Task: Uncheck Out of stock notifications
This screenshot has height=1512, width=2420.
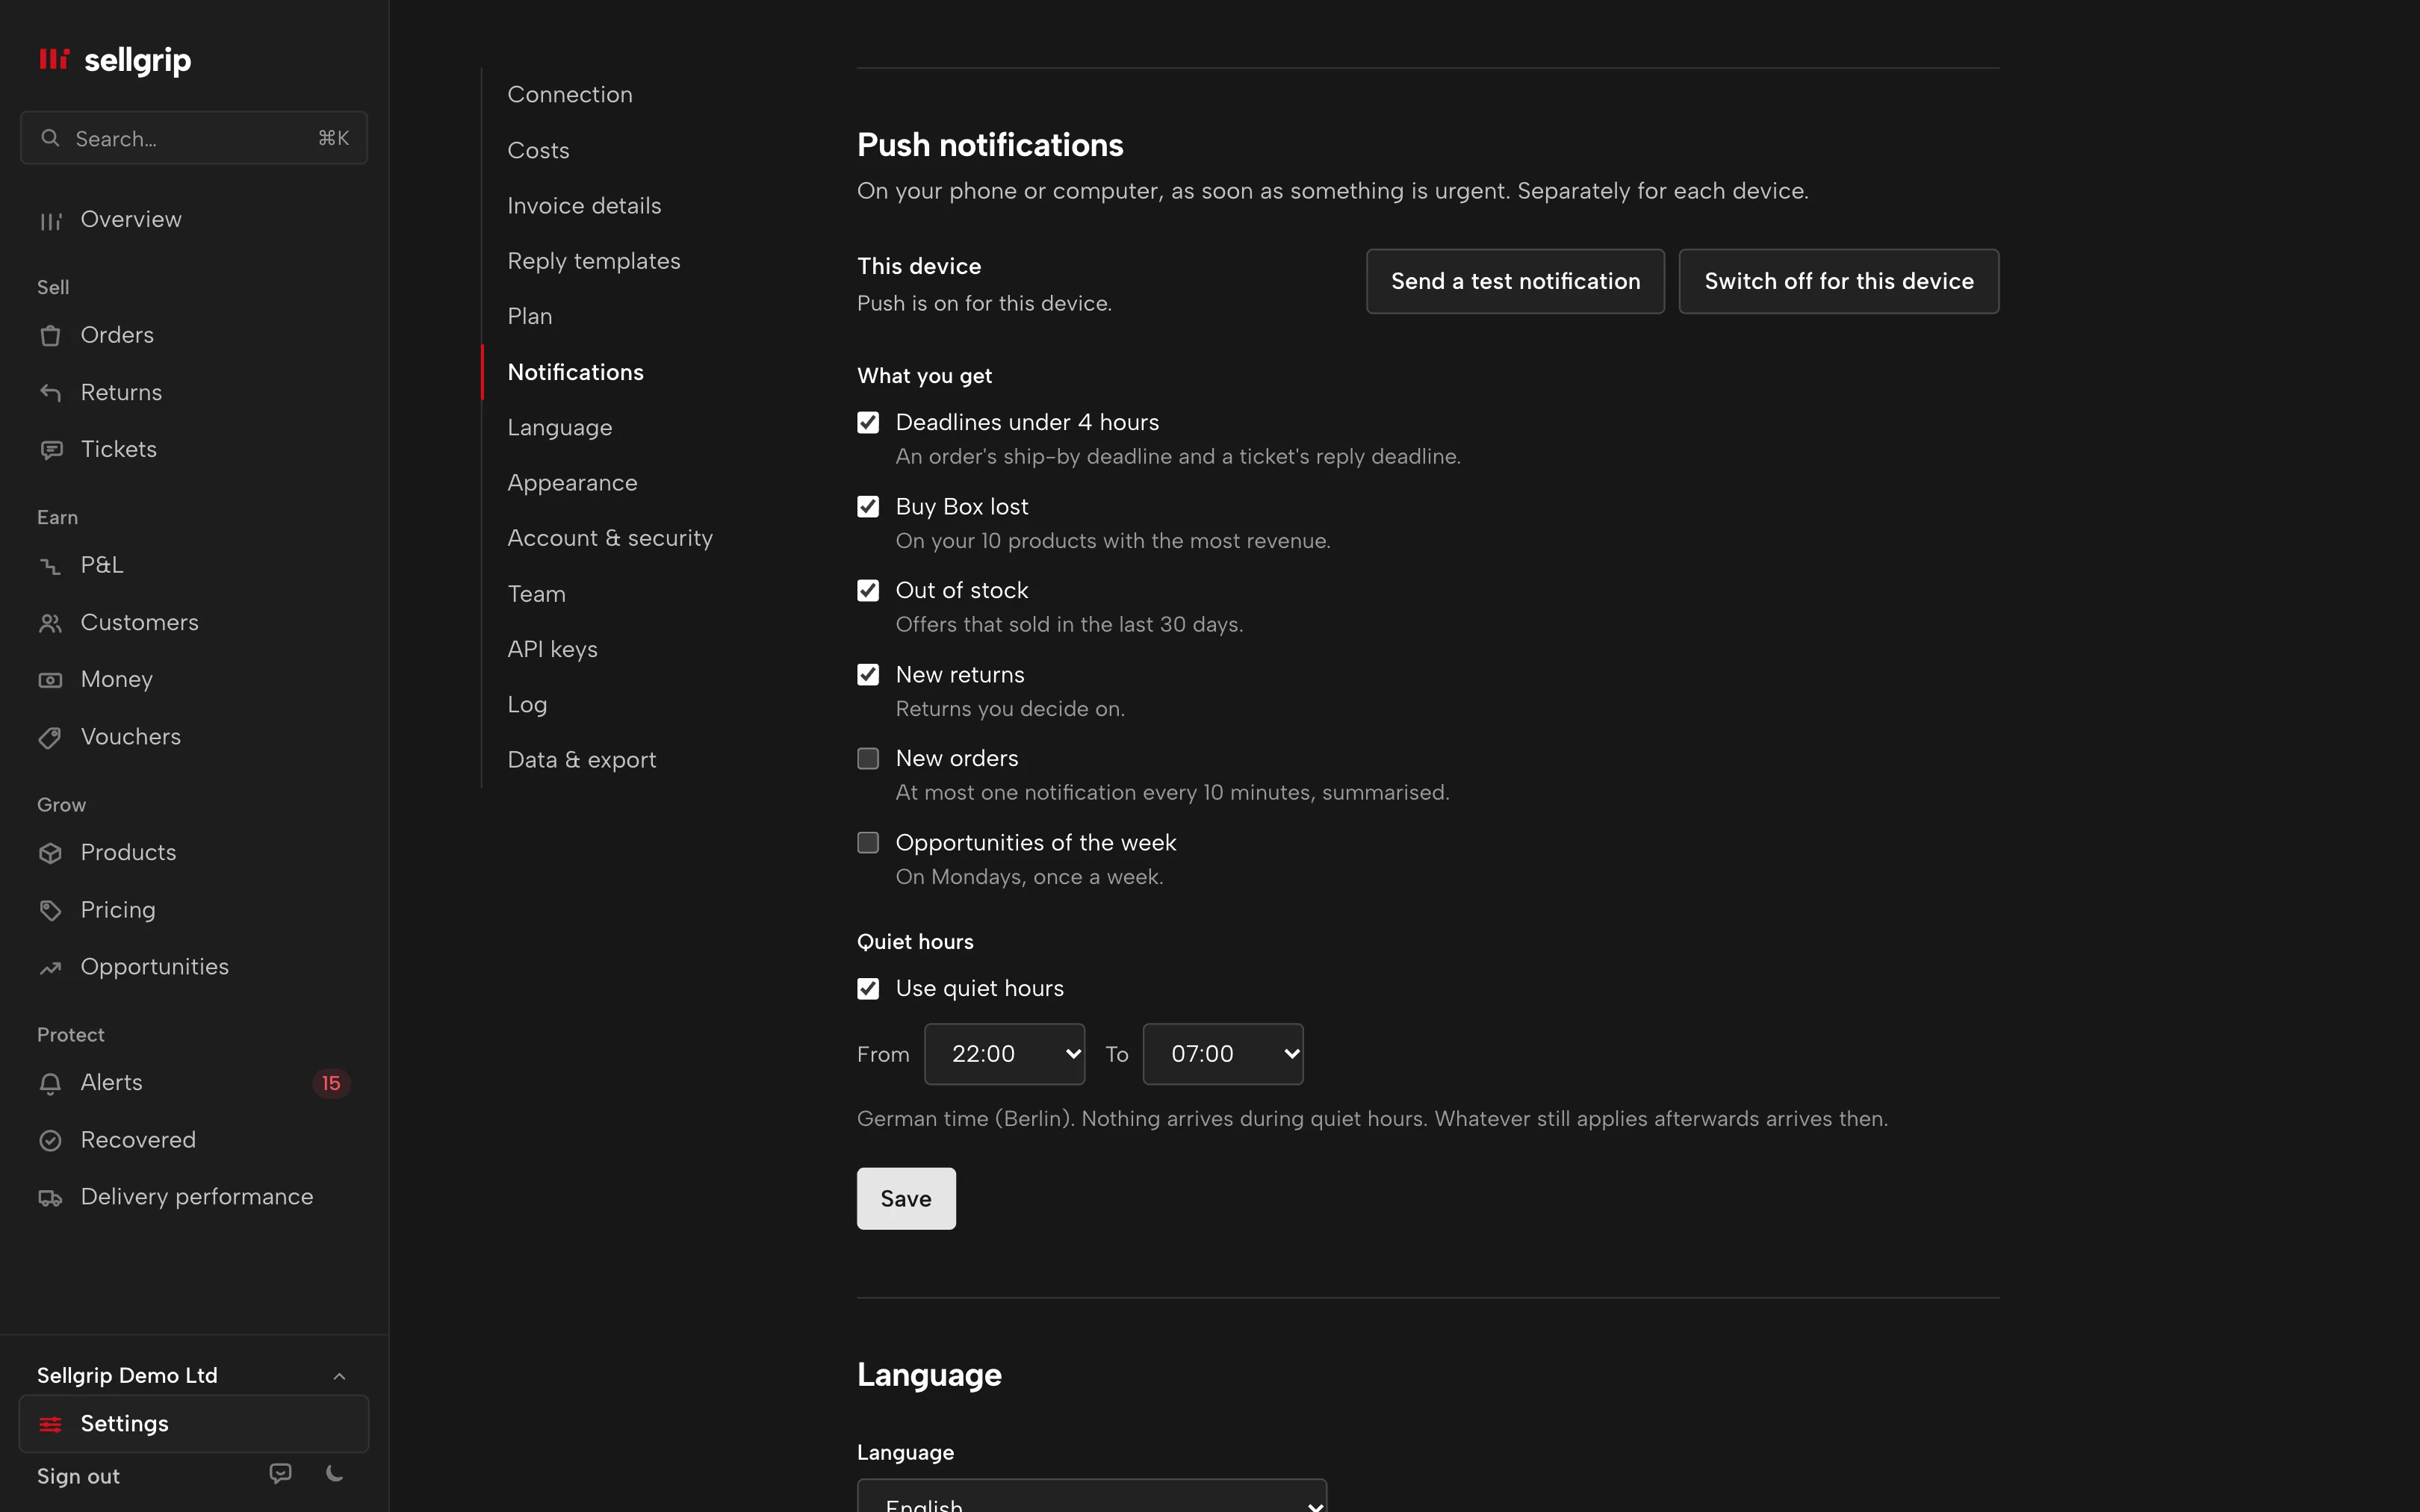Action: [868, 591]
